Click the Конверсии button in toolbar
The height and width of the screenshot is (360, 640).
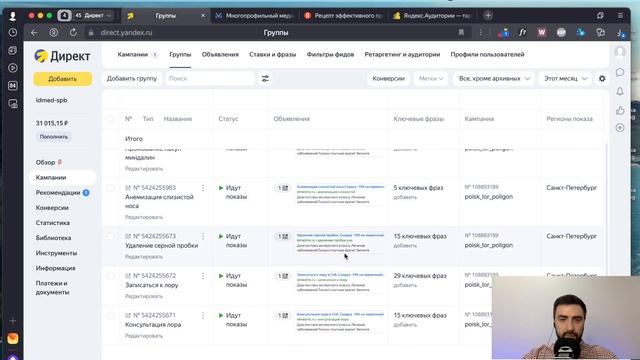(x=389, y=78)
